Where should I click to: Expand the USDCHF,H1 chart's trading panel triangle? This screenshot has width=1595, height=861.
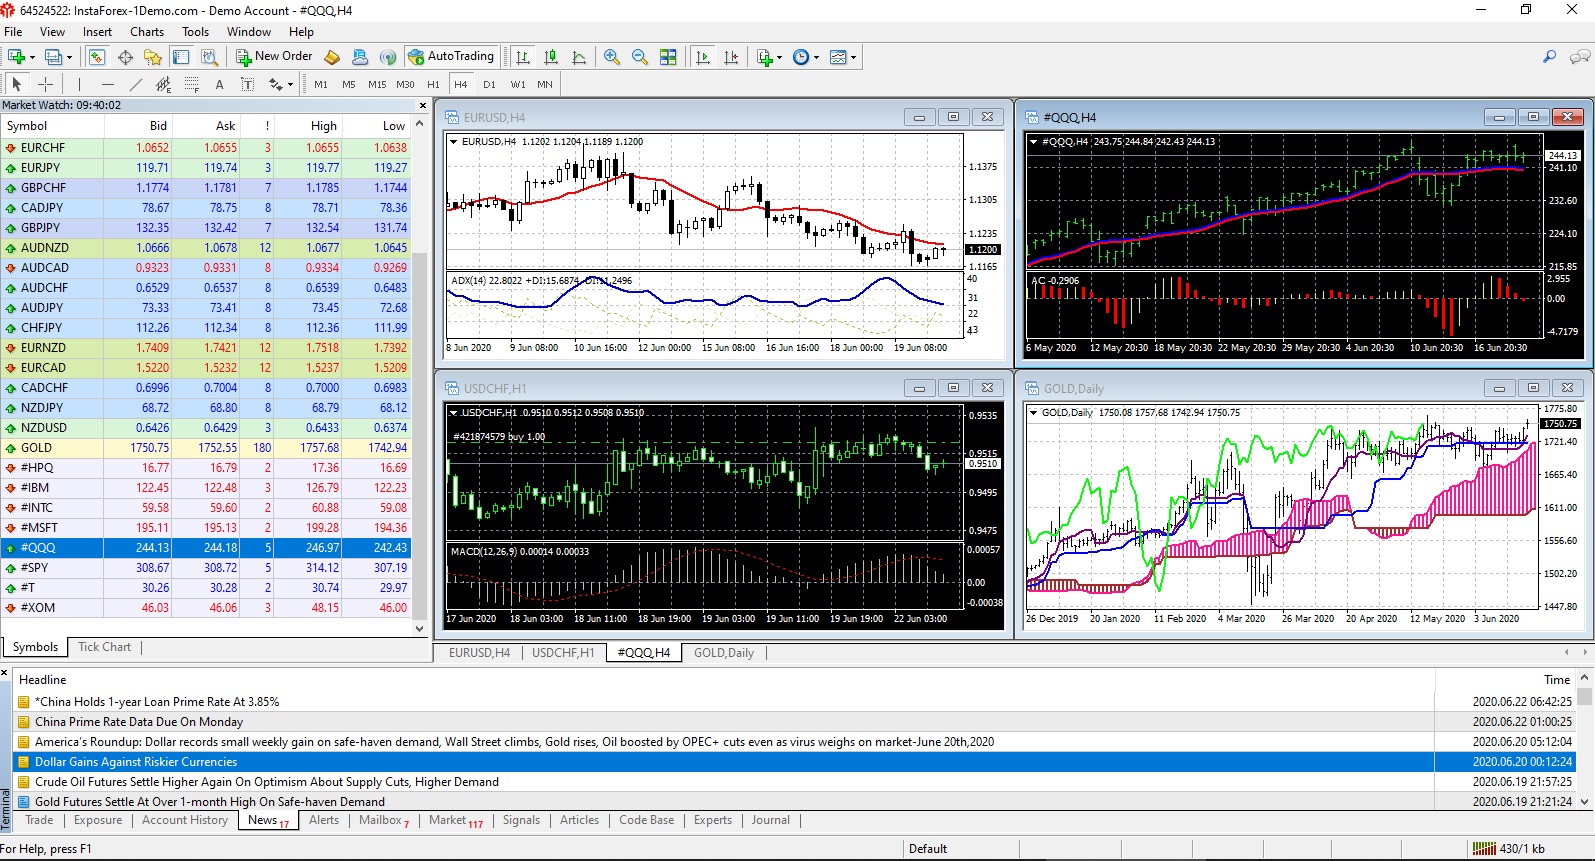[x=453, y=412]
